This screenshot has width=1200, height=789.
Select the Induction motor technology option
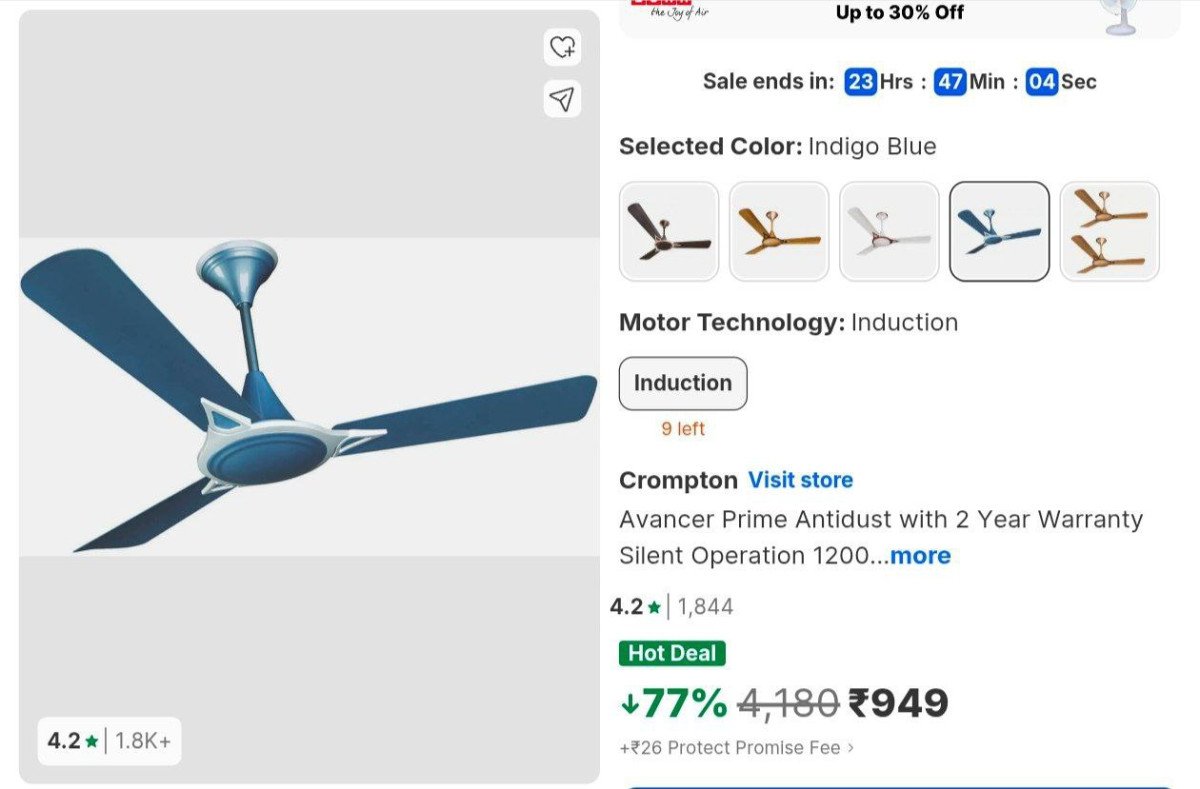683,383
